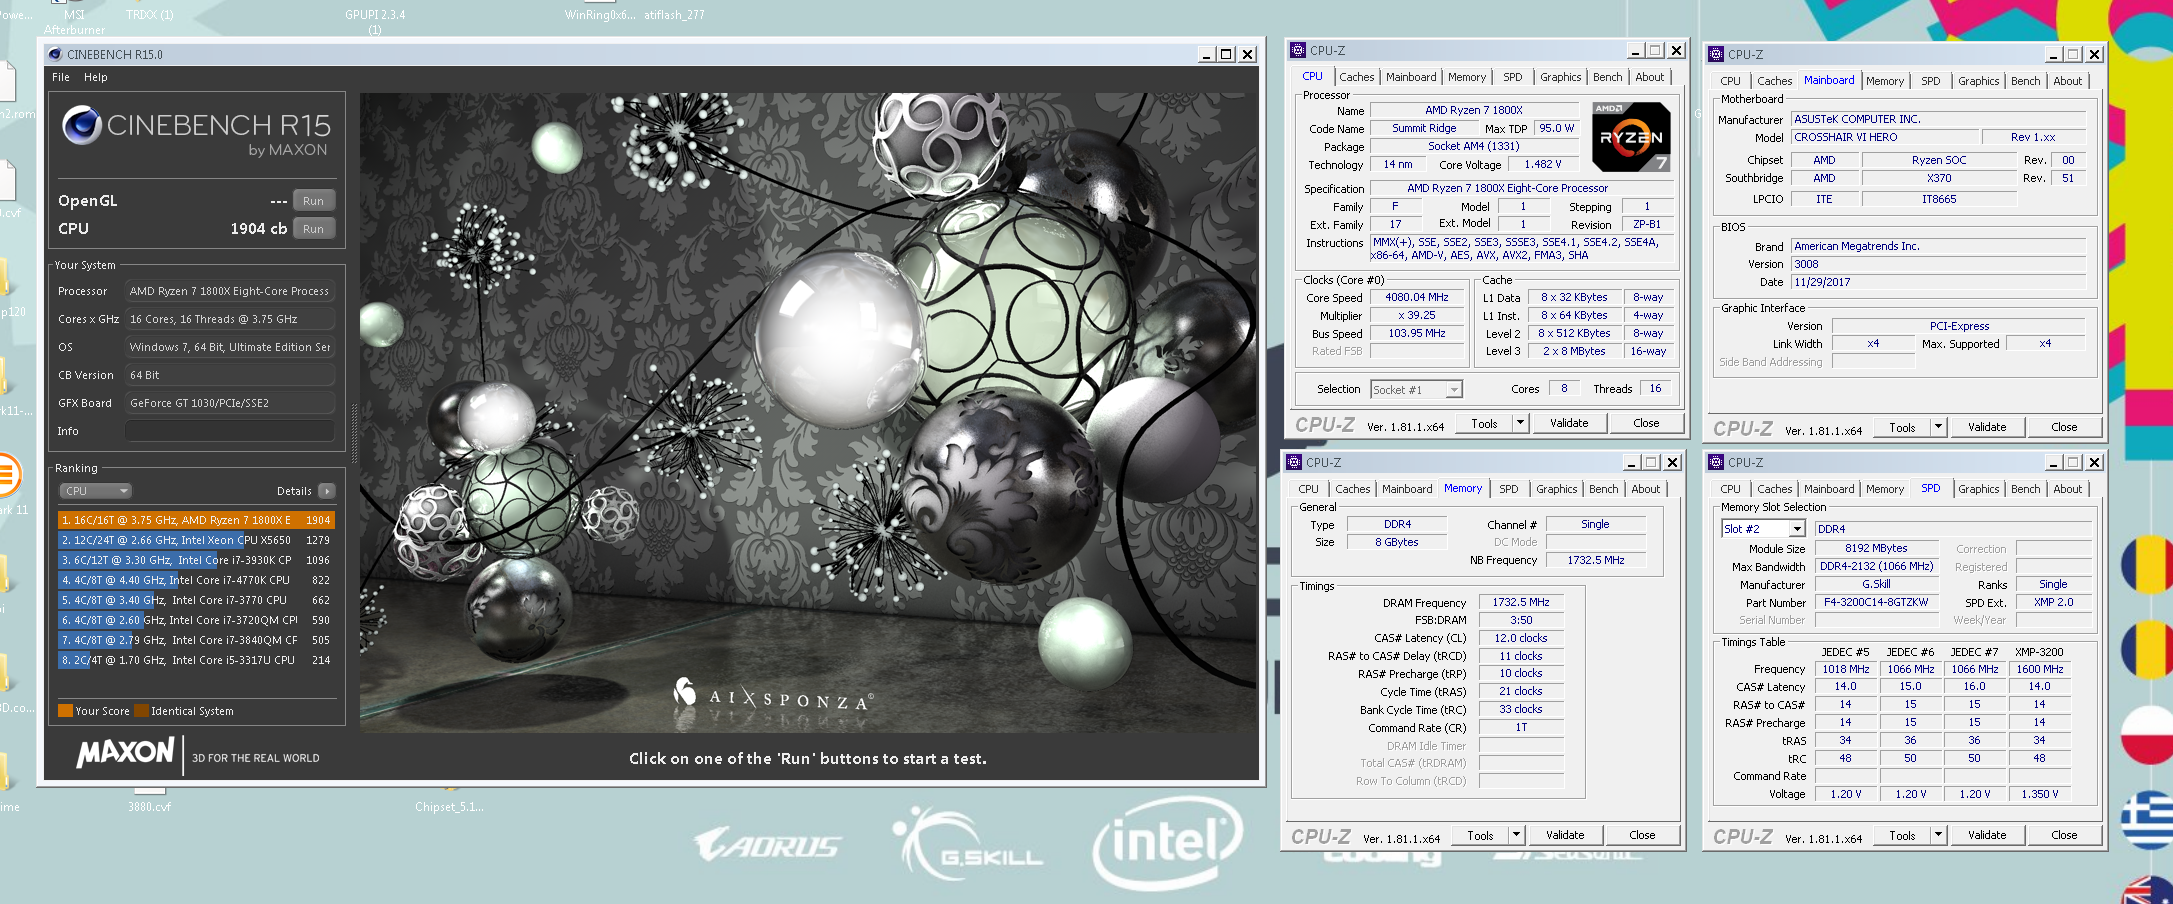Expand Tools dropdown arrow in Memory CPU-Z window
This screenshot has width=2173, height=904.
click(x=1516, y=836)
